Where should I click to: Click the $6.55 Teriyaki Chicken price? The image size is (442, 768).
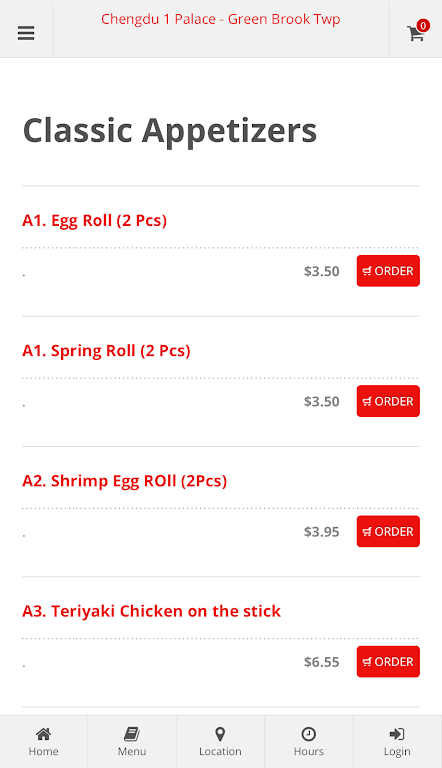click(x=321, y=662)
